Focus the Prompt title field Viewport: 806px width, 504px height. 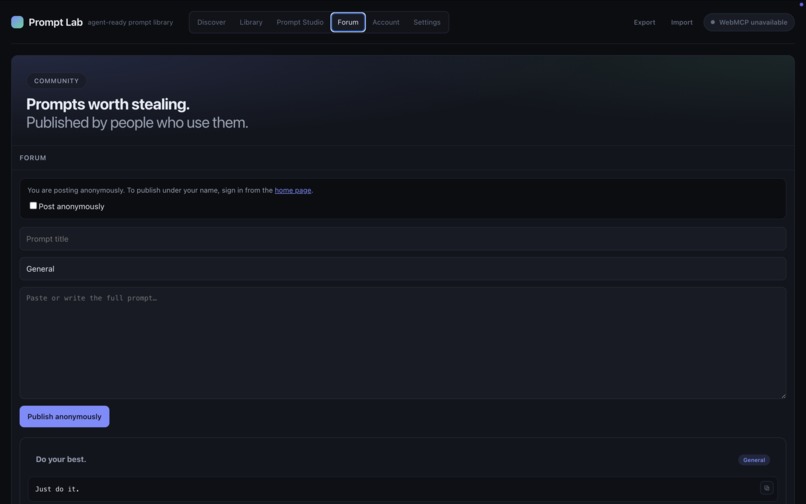pyautogui.click(x=403, y=239)
